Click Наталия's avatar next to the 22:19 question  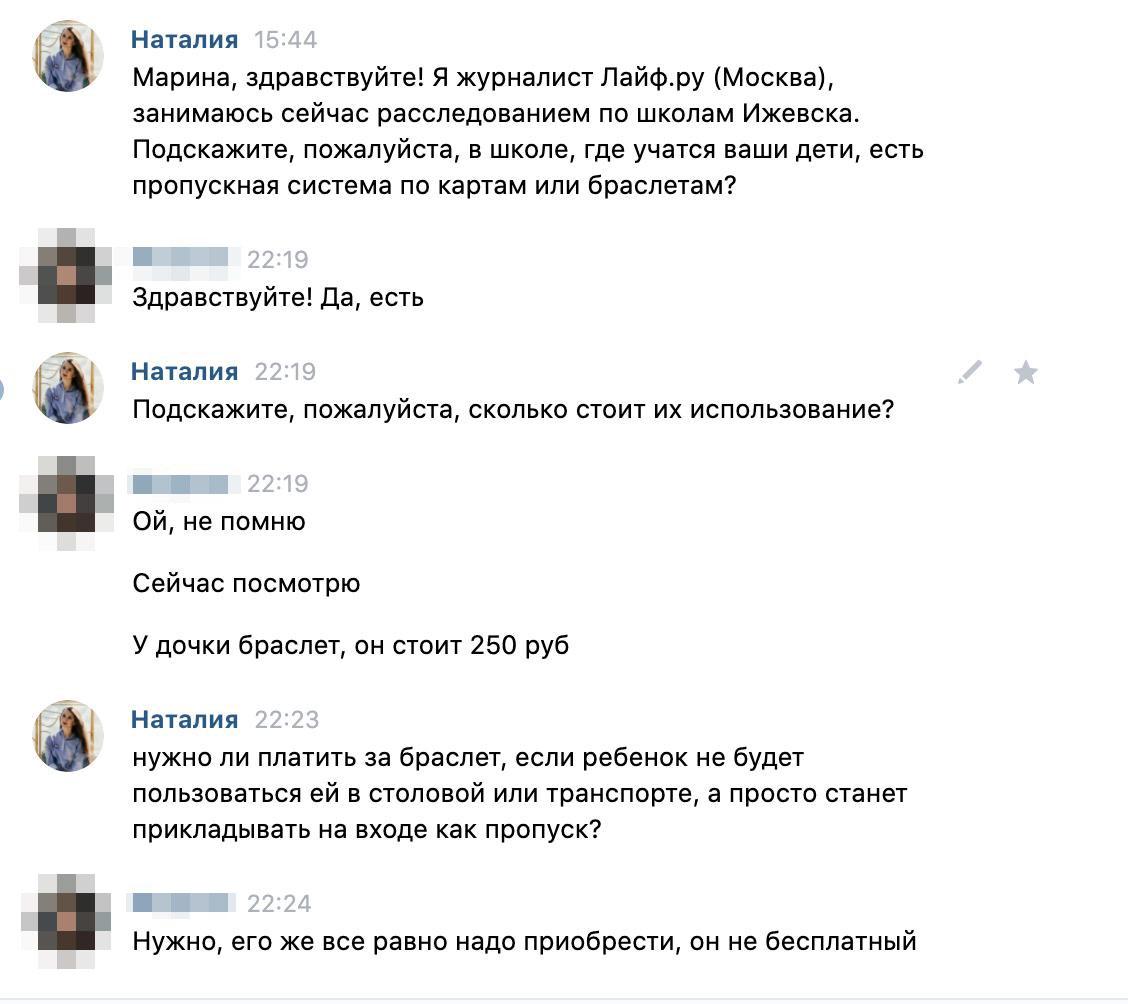coord(67,388)
